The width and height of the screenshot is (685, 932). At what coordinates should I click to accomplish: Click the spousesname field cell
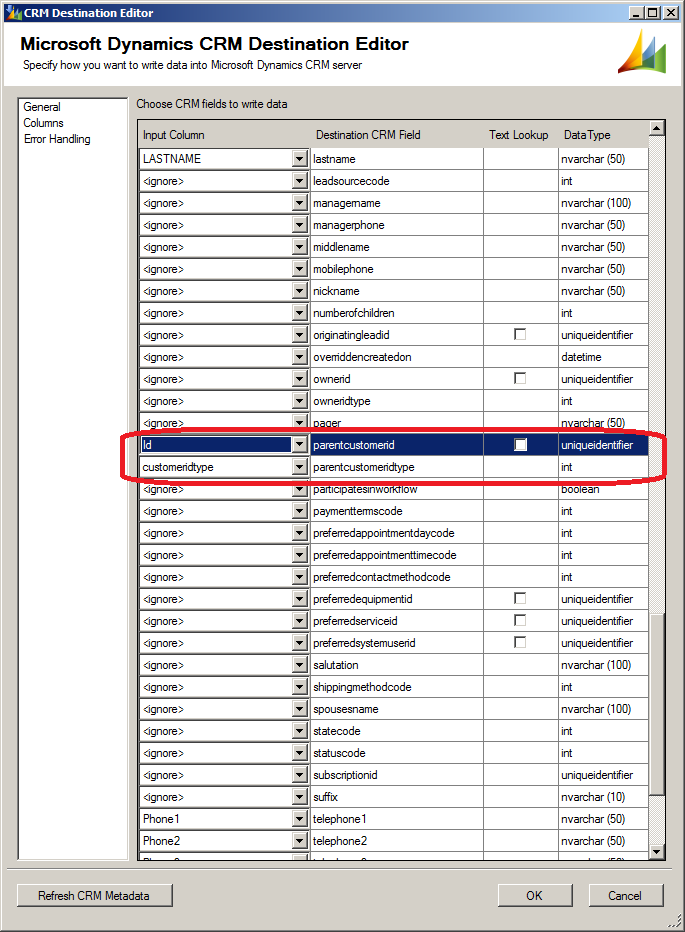[397, 709]
